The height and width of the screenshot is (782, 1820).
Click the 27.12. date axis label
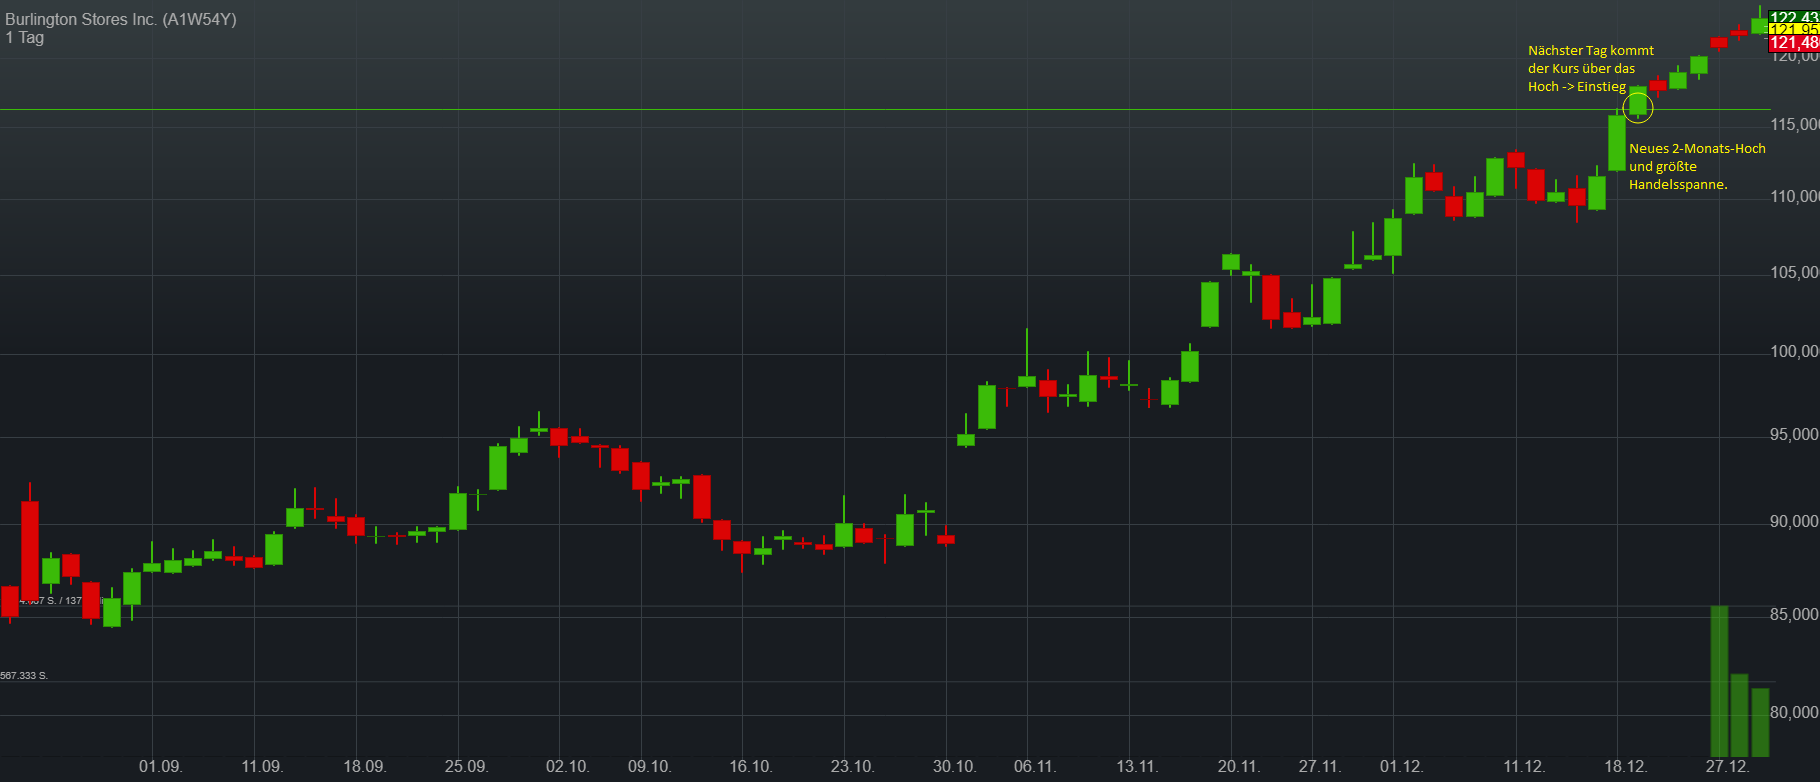[1727, 766]
